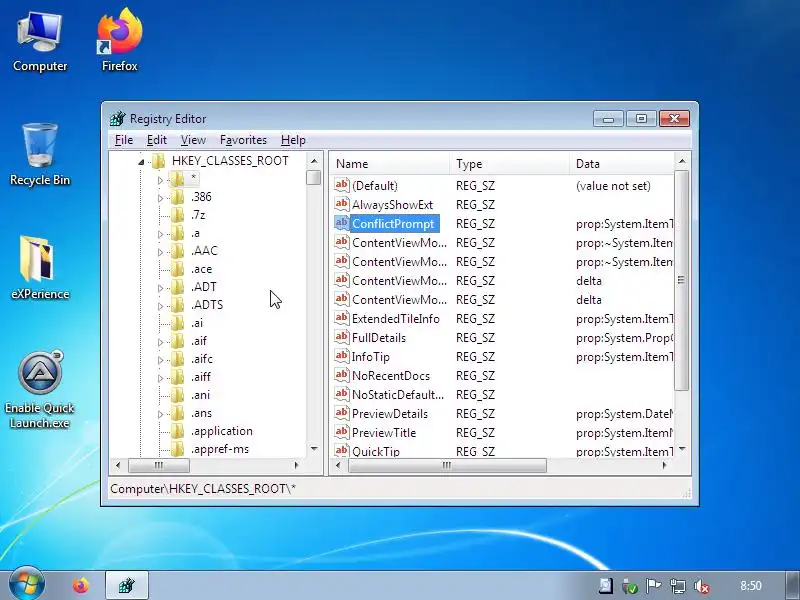Screen dimensions: 800x600
Task: Expand the .aiff key
Action: (x=160, y=378)
